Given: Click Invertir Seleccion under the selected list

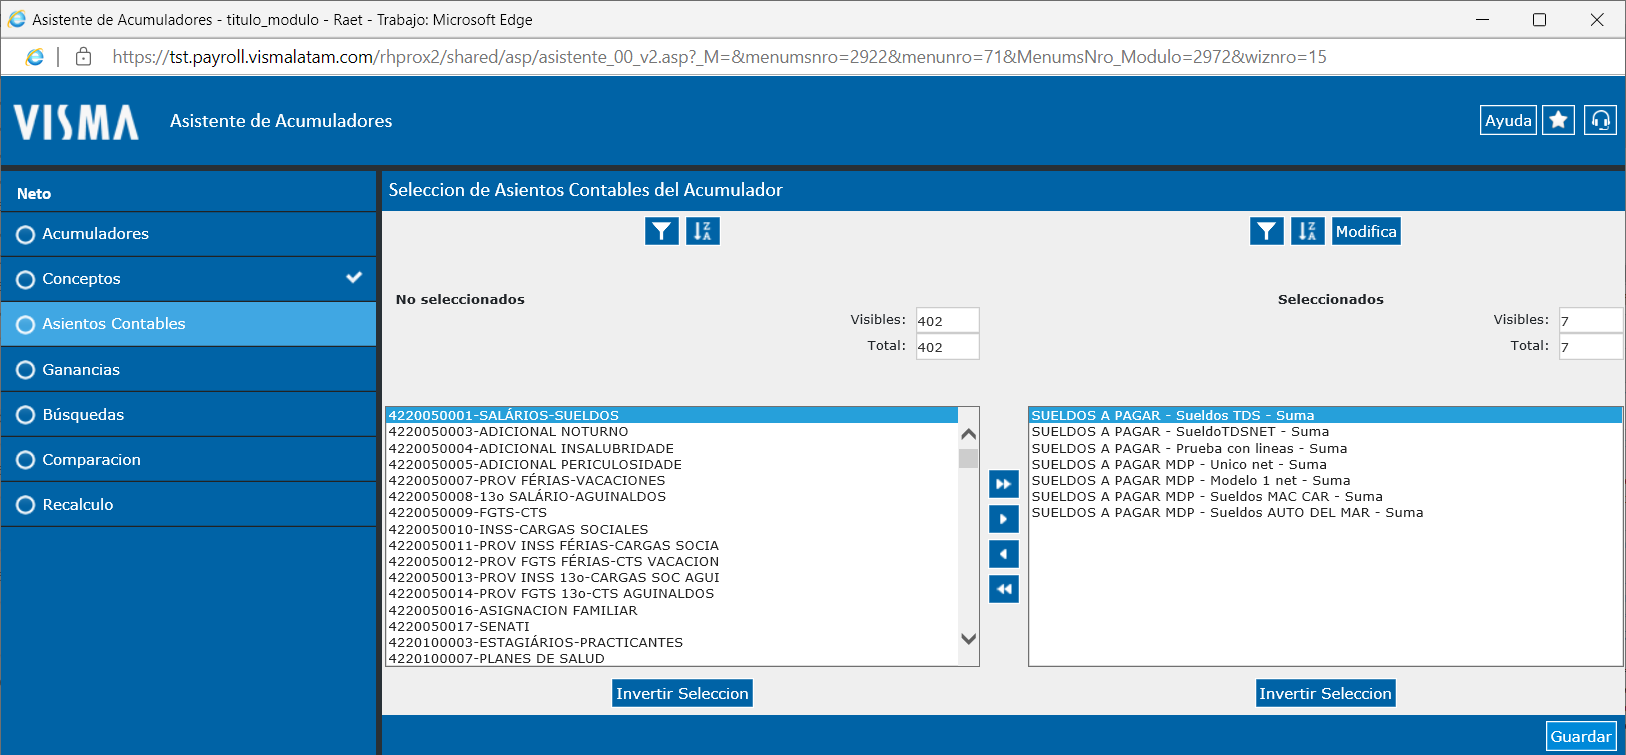Looking at the screenshot, I should pyautogui.click(x=1325, y=693).
